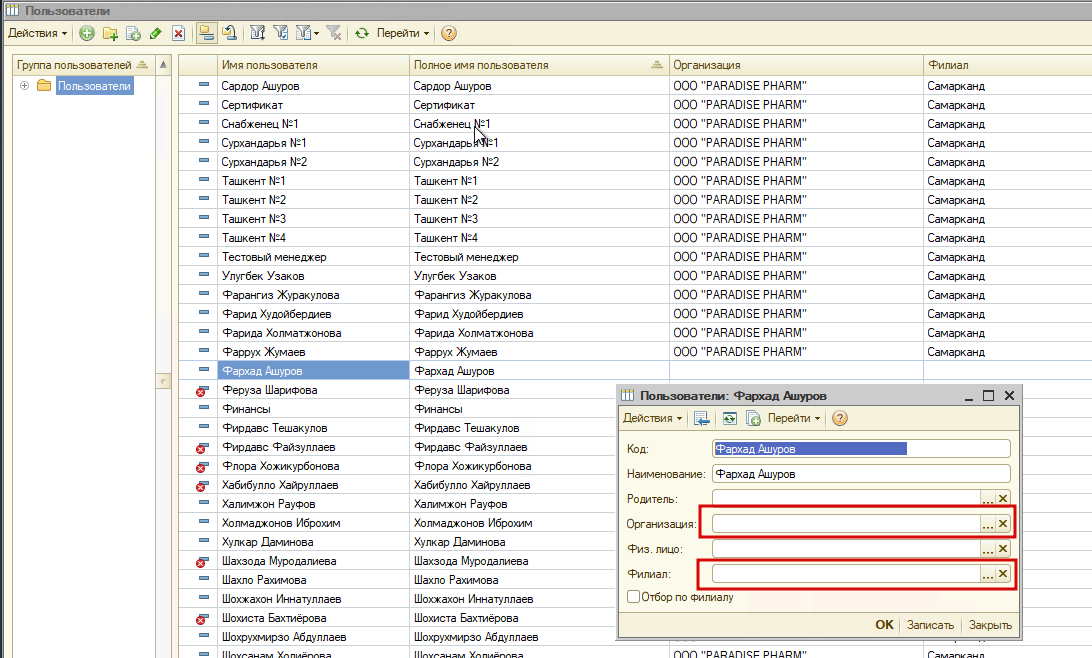1092x658 pixels.
Task: Click the Записать button
Action: (x=930, y=625)
